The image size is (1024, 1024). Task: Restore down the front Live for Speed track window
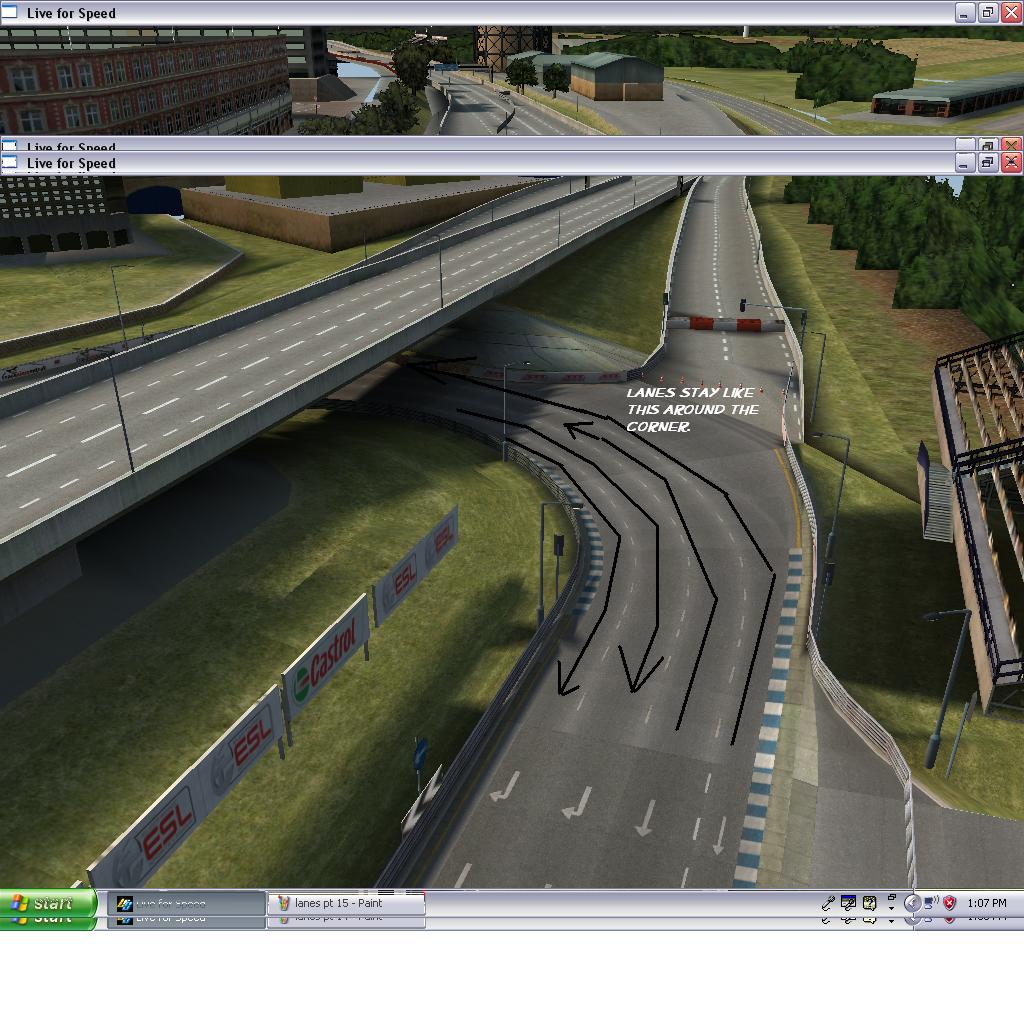(987, 162)
